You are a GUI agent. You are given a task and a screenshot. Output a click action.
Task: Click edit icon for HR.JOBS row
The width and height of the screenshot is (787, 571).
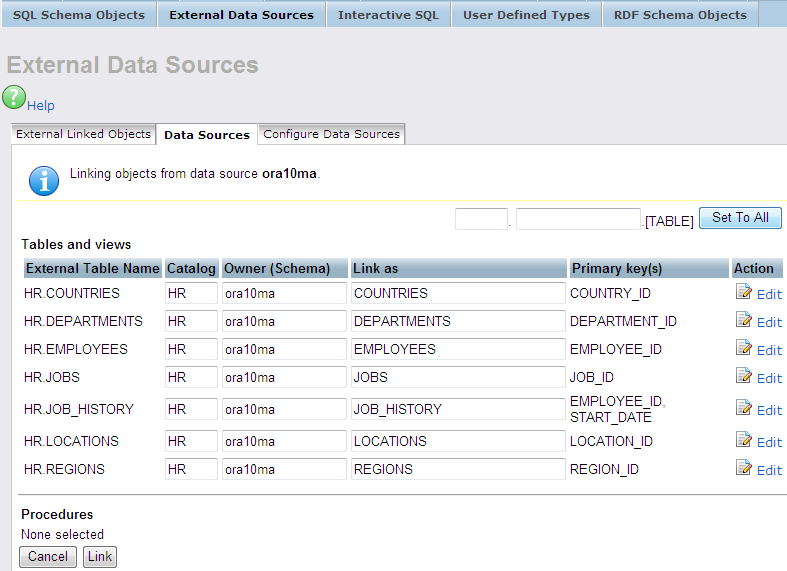[743, 377]
